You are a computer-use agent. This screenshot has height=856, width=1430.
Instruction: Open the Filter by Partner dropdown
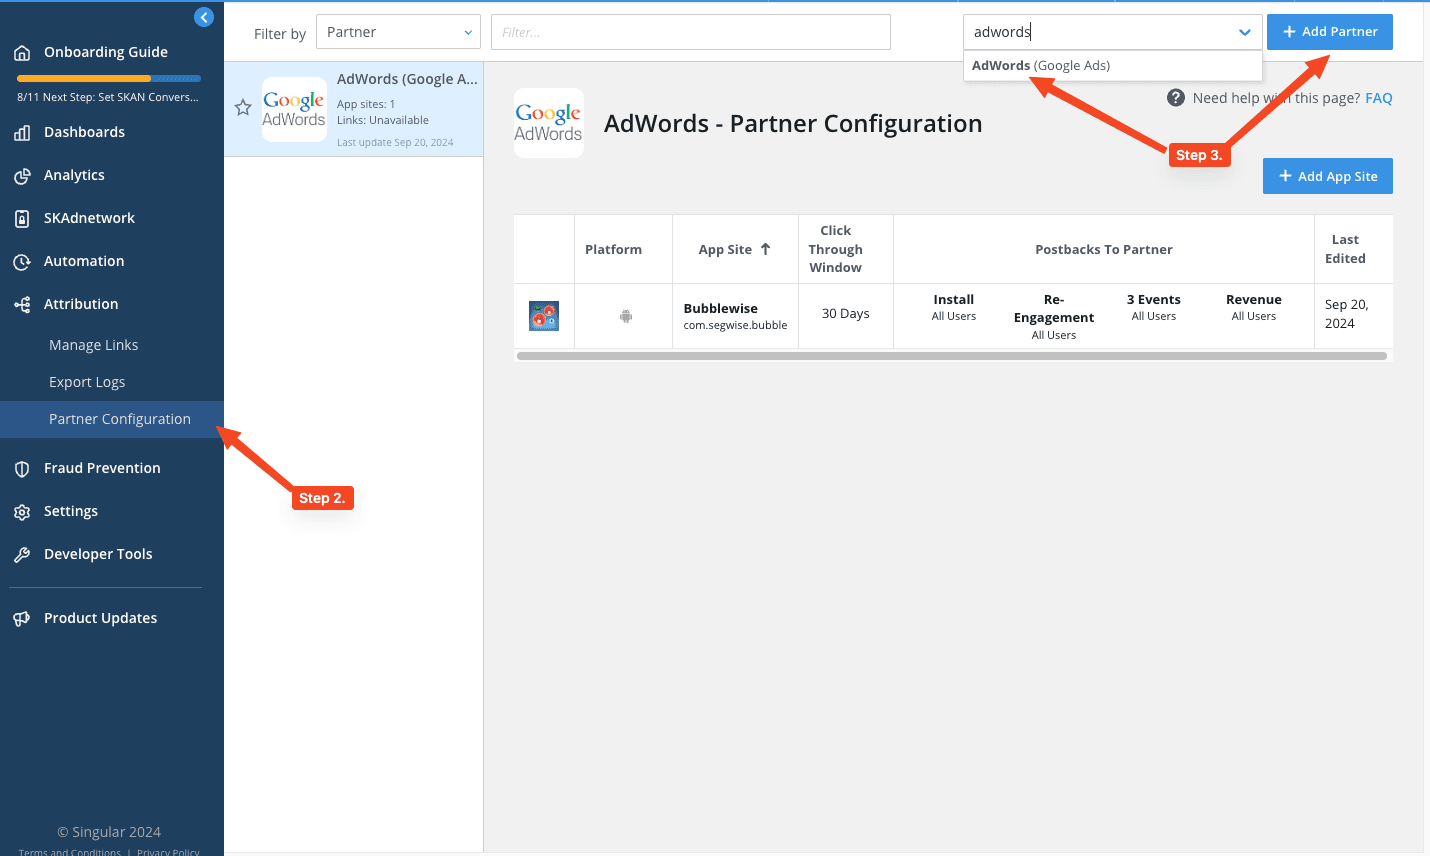pyautogui.click(x=398, y=32)
